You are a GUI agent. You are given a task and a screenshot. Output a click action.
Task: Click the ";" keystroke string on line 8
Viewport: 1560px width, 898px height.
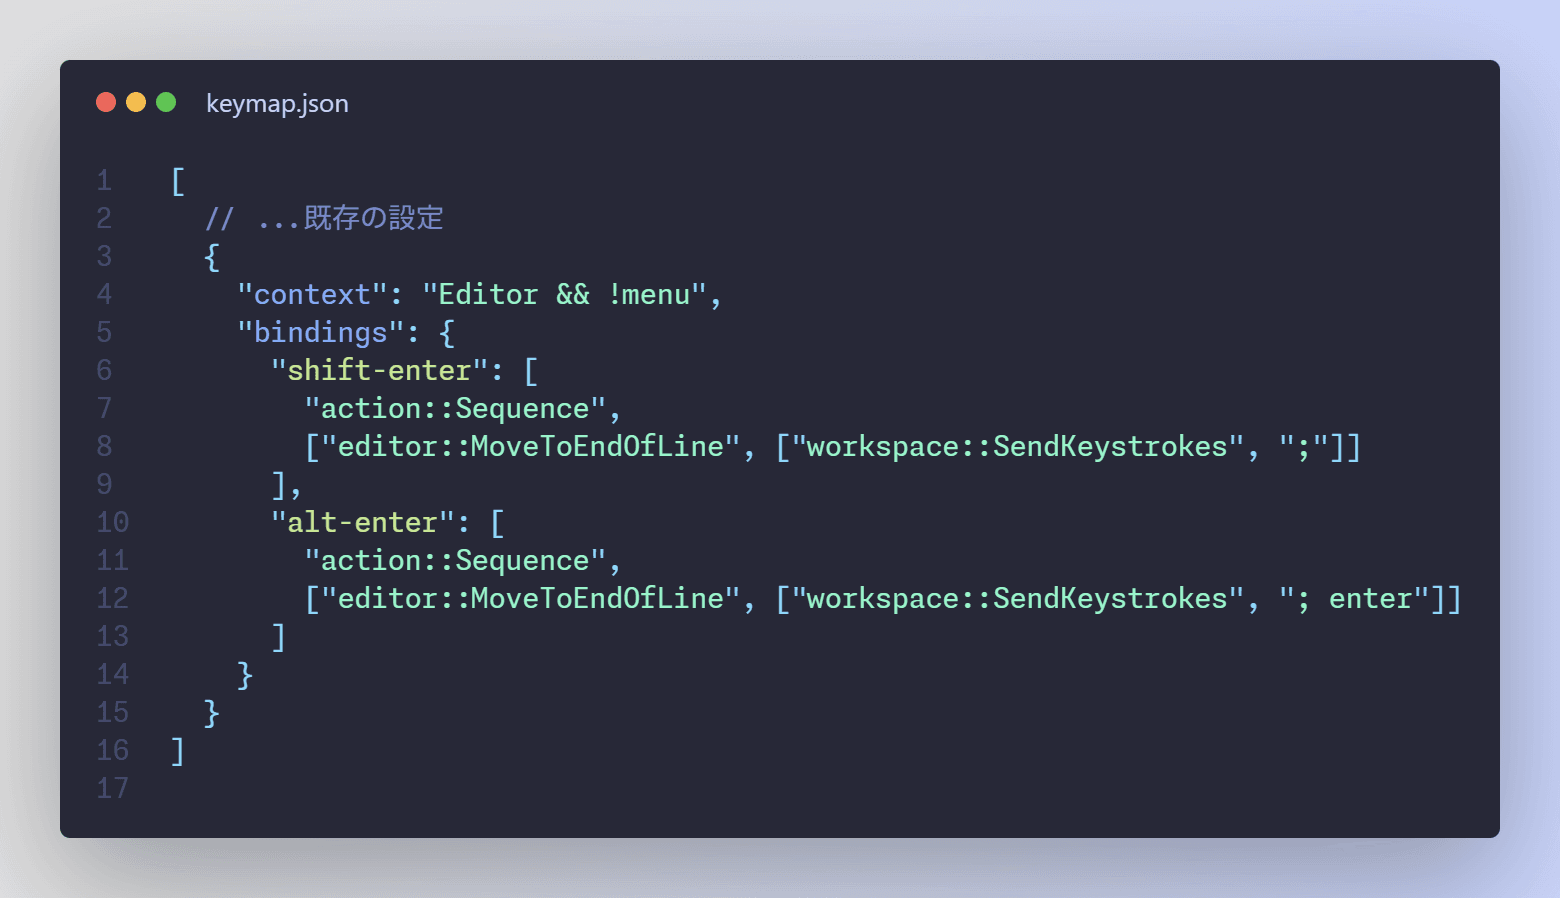click(1303, 447)
